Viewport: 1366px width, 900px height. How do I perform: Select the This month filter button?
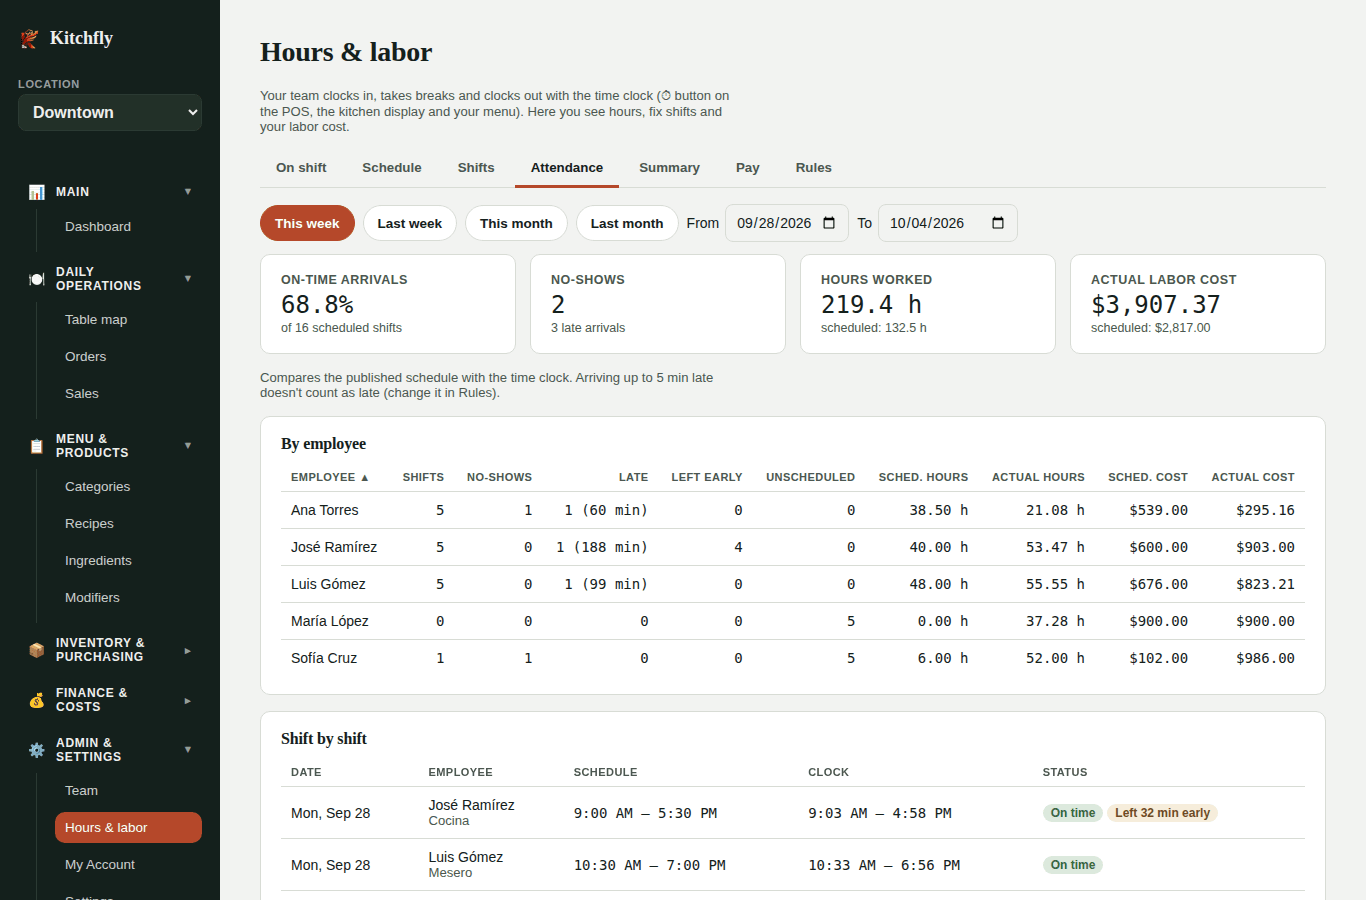516,223
